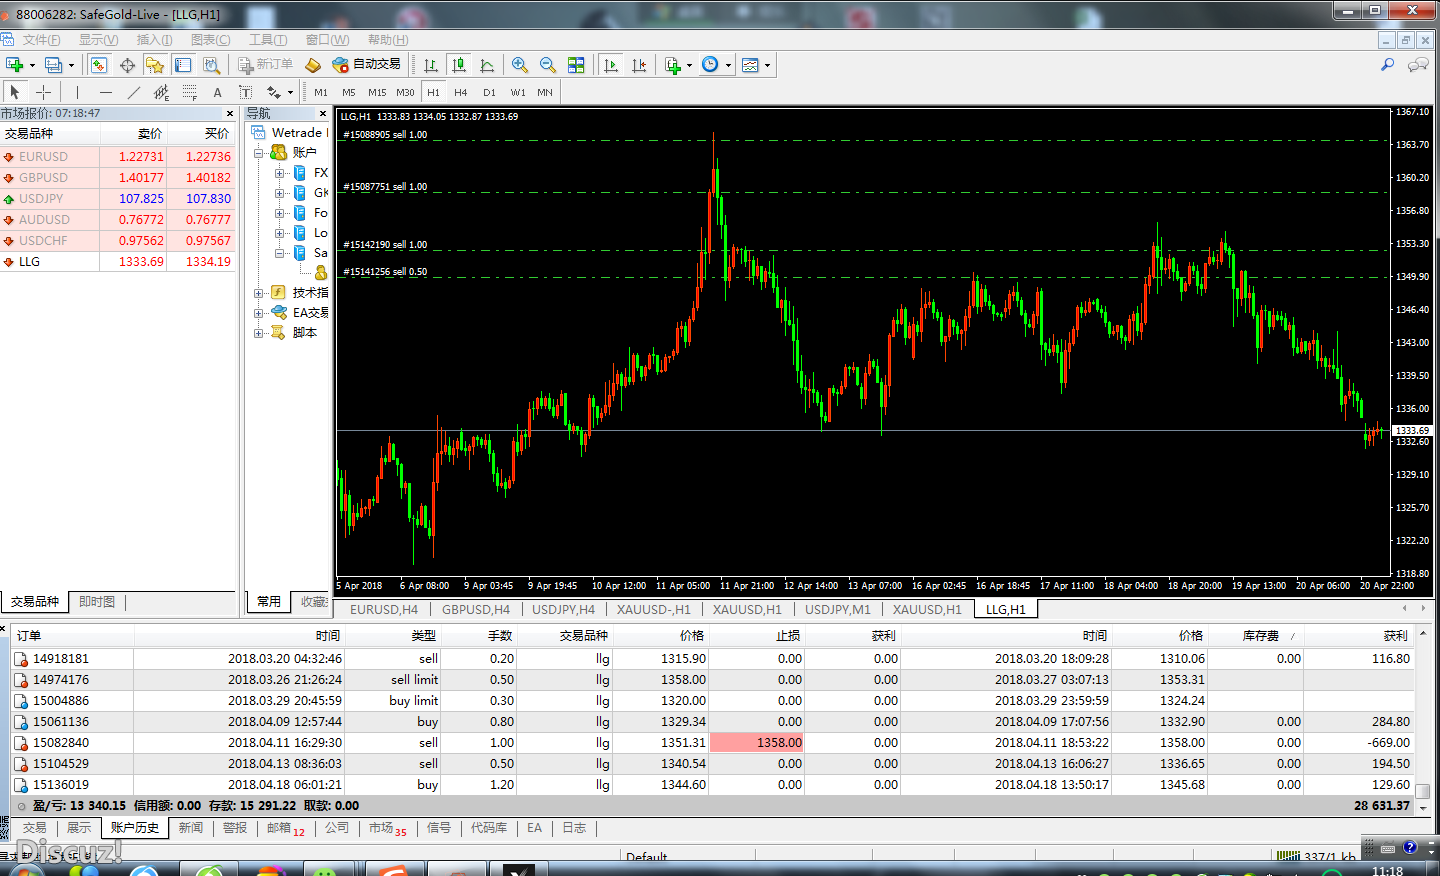1440x876 pixels.
Task: Select LLG row in Market Watch
Action: pos(118,262)
